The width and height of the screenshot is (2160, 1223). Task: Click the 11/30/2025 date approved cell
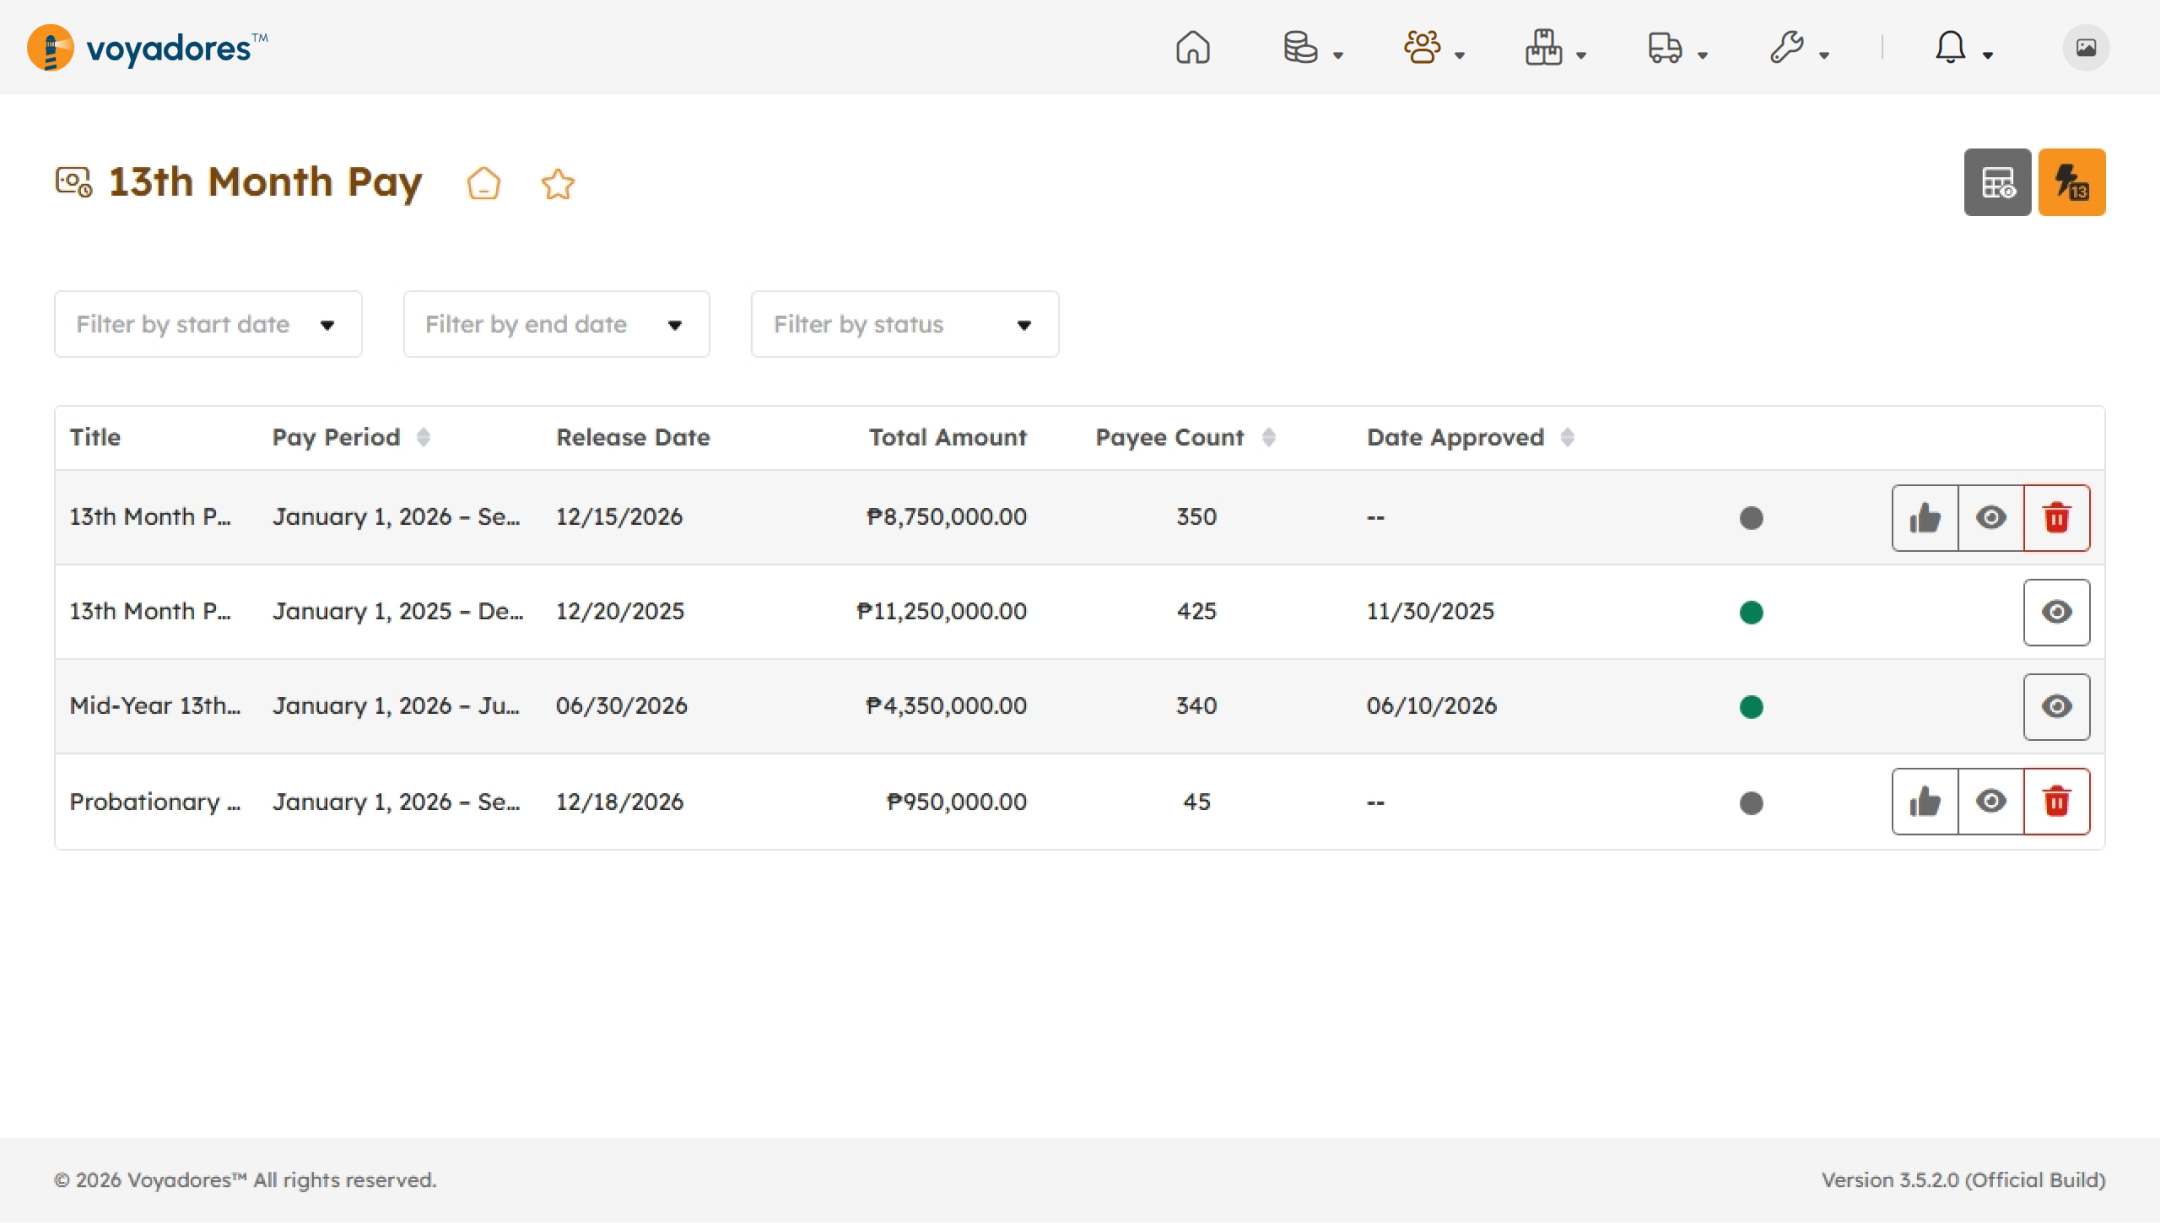click(x=1430, y=611)
